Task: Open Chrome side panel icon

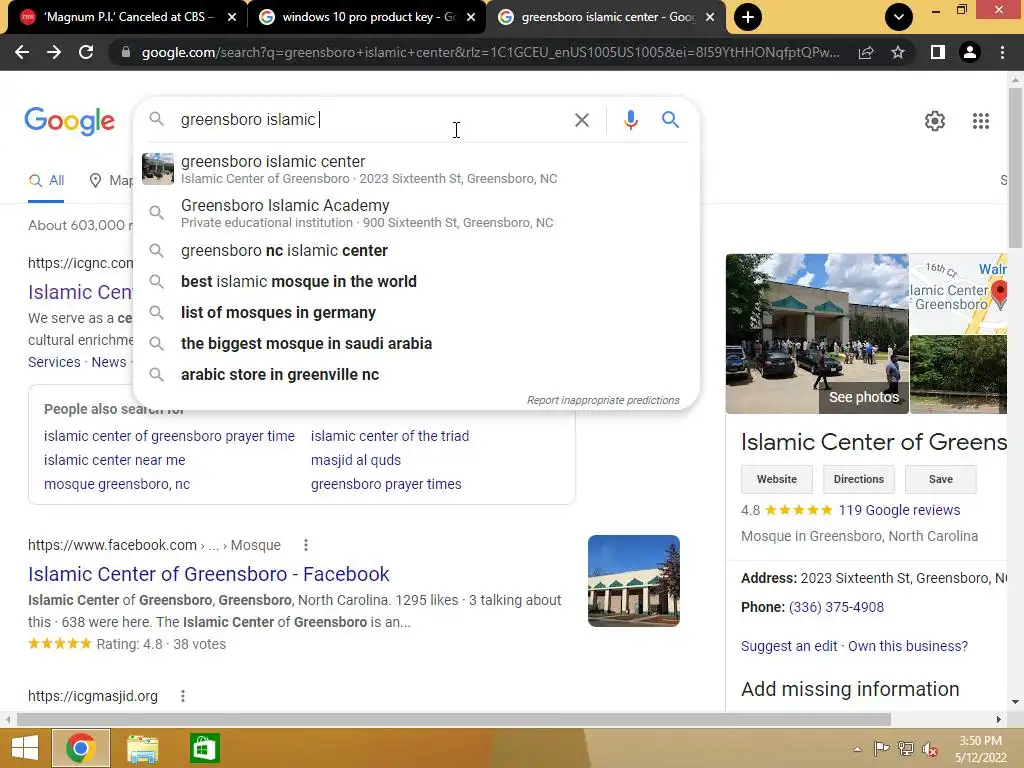Action: click(938, 52)
